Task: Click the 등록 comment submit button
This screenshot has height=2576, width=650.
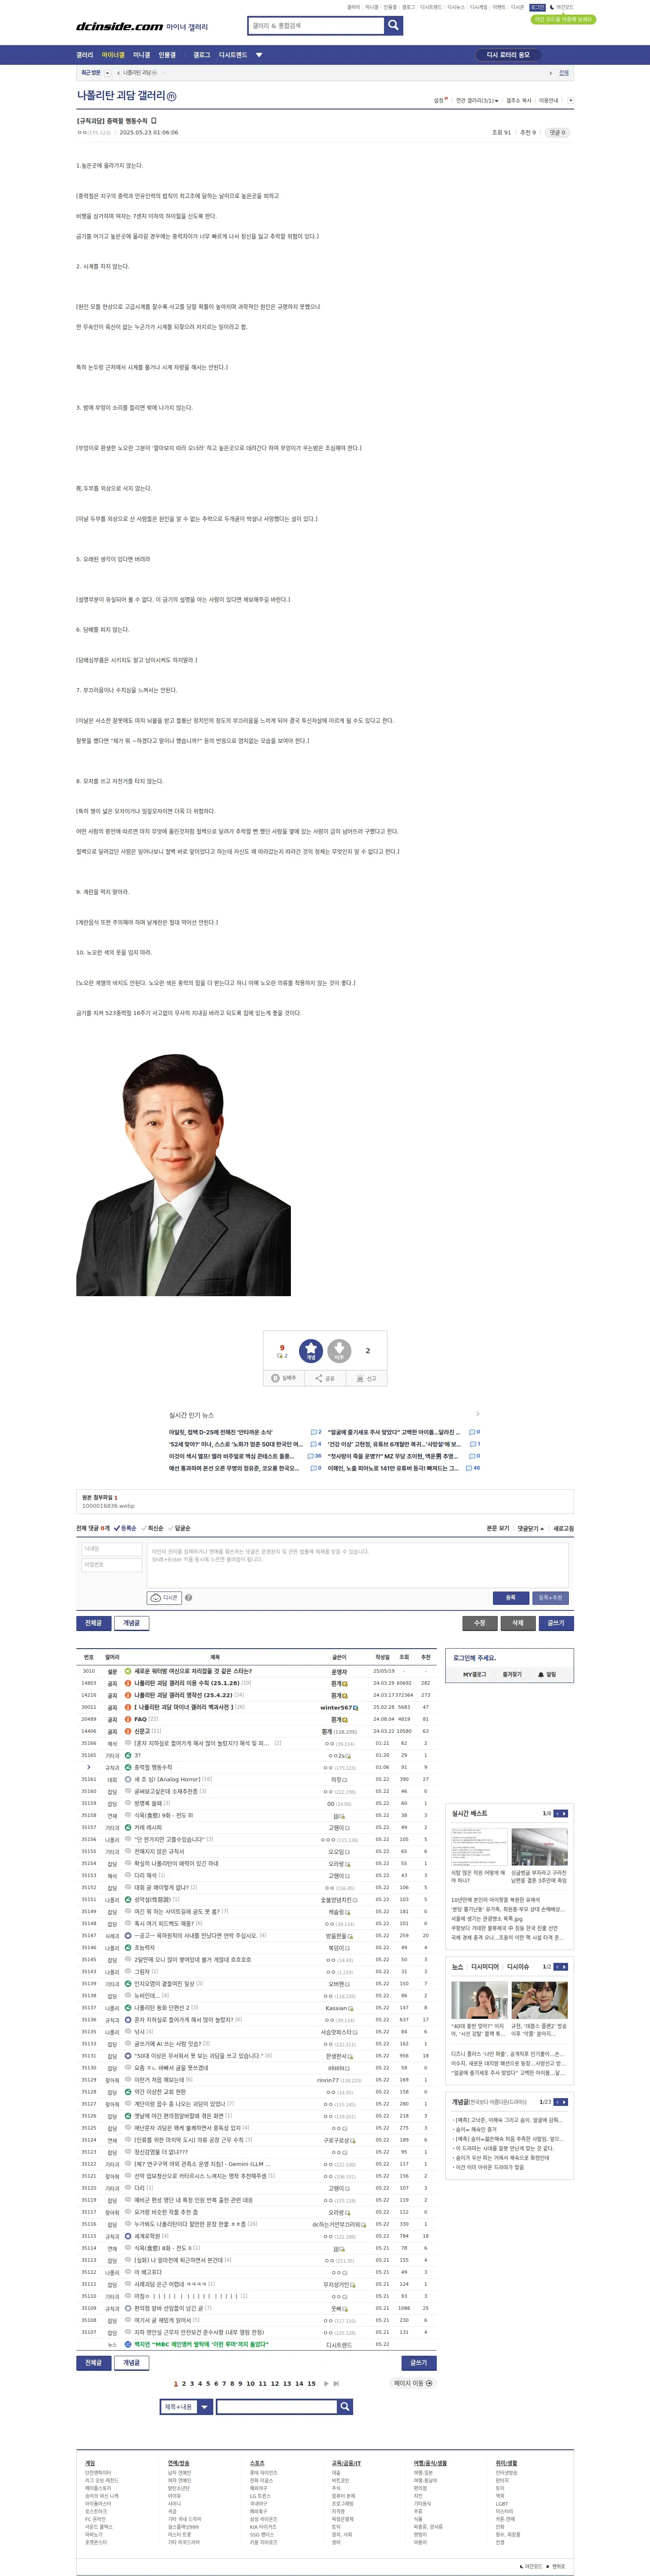Action: (510, 1598)
